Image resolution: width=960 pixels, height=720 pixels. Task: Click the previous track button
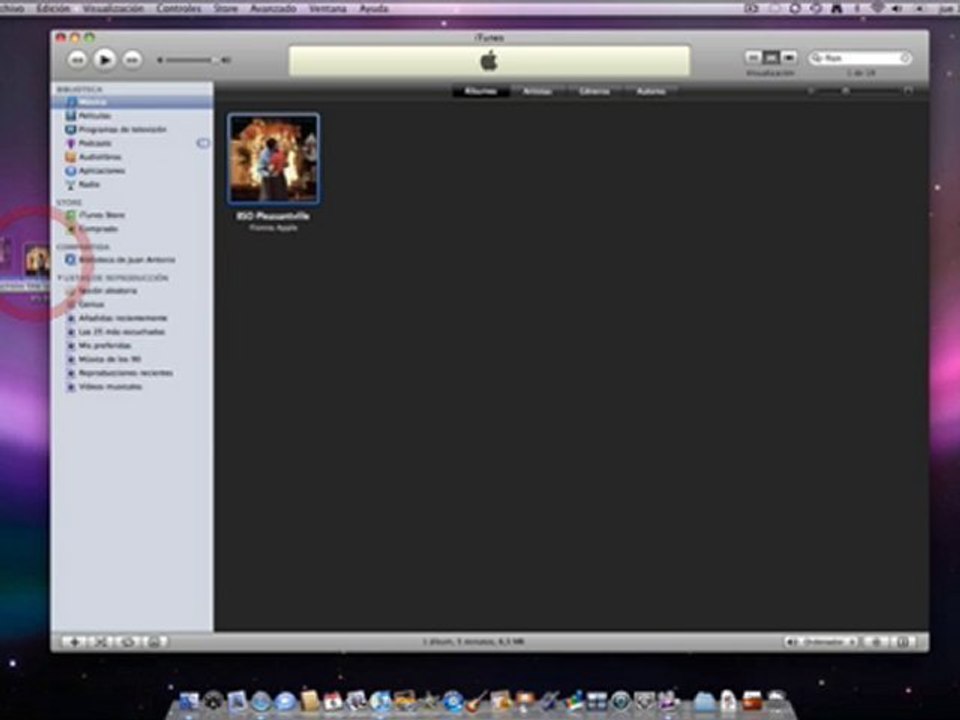point(77,60)
